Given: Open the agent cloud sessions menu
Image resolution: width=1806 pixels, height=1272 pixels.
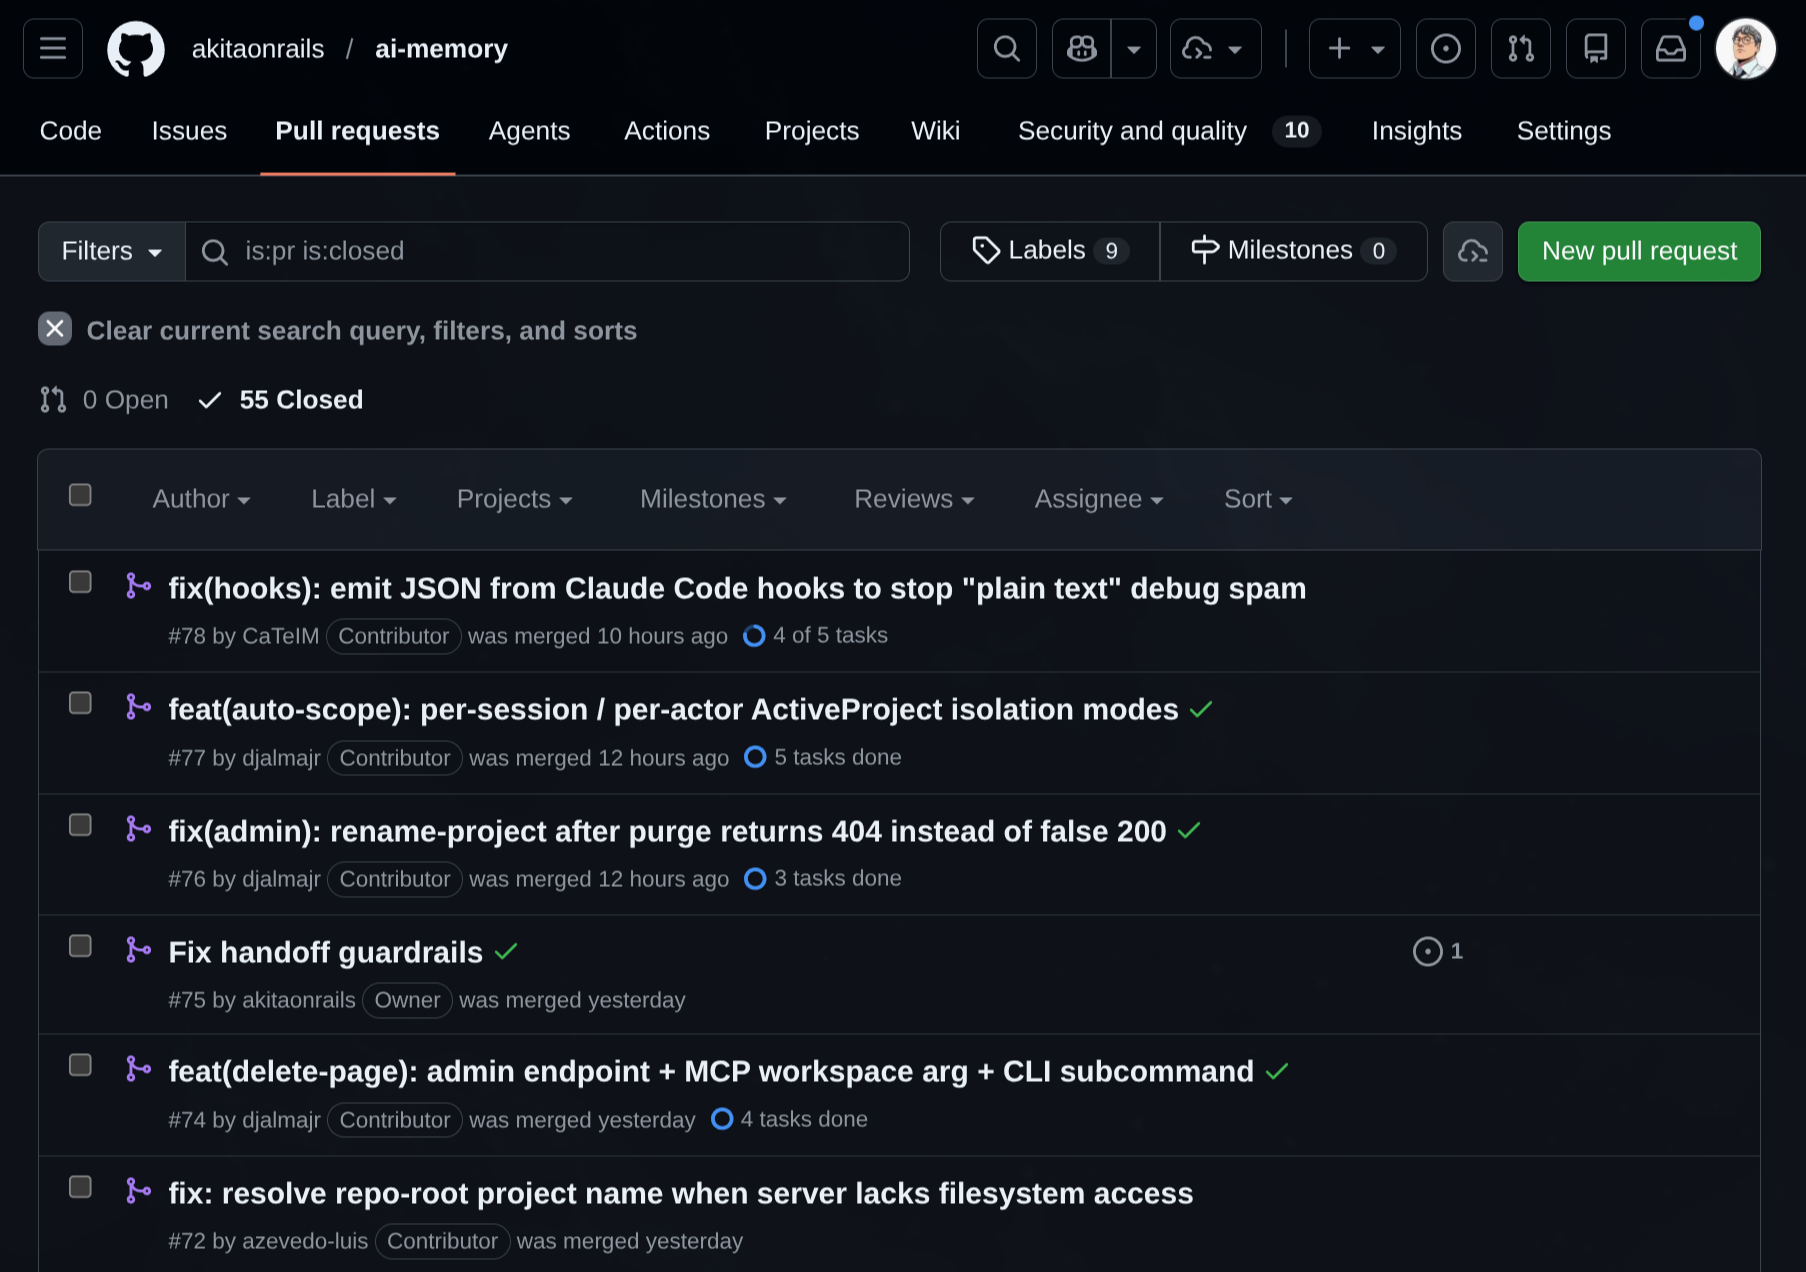Looking at the screenshot, I should (1215, 49).
